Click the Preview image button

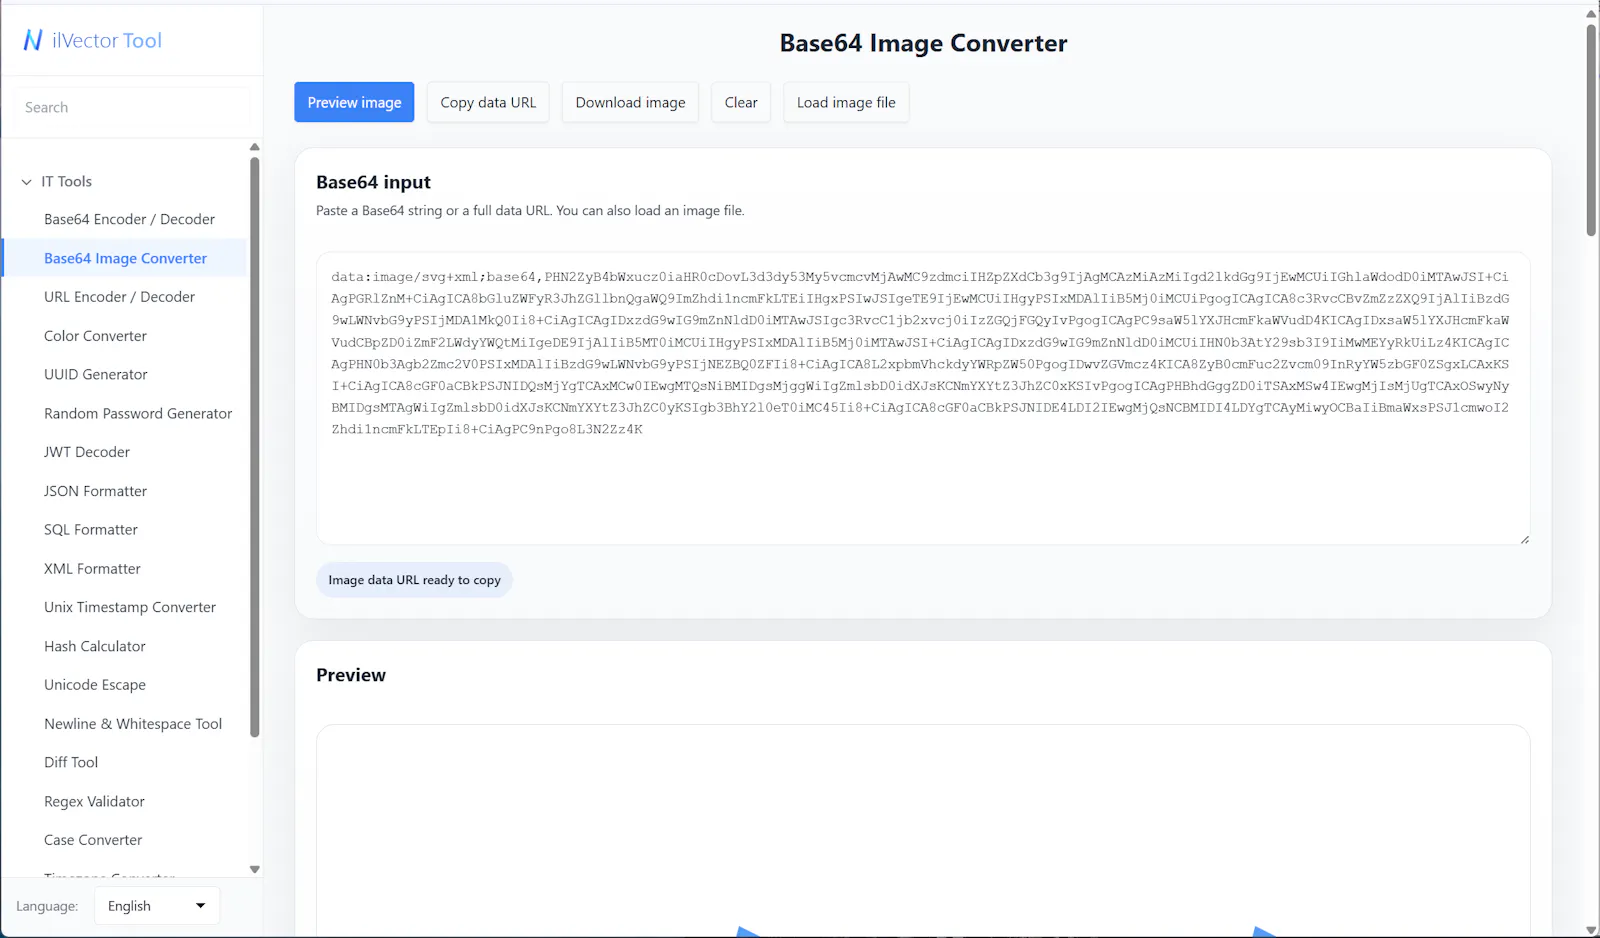tap(354, 102)
